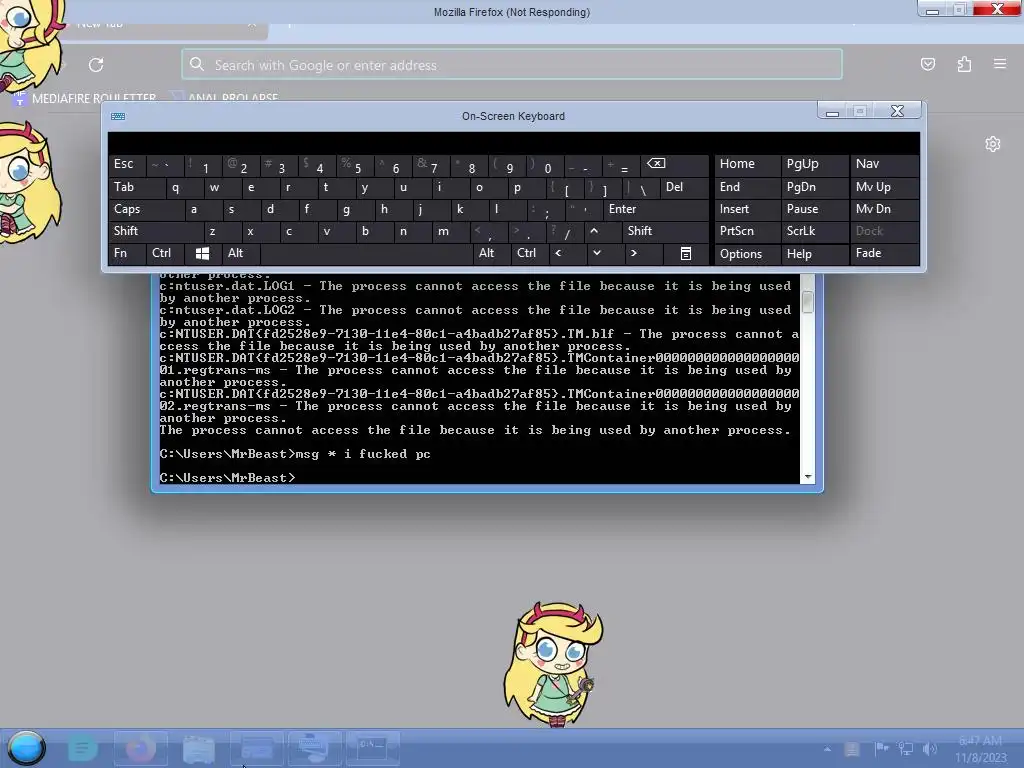This screenshot has height=768, width=1024.
Task: Show hidden tray icons arrow
Action: [827, 748]
